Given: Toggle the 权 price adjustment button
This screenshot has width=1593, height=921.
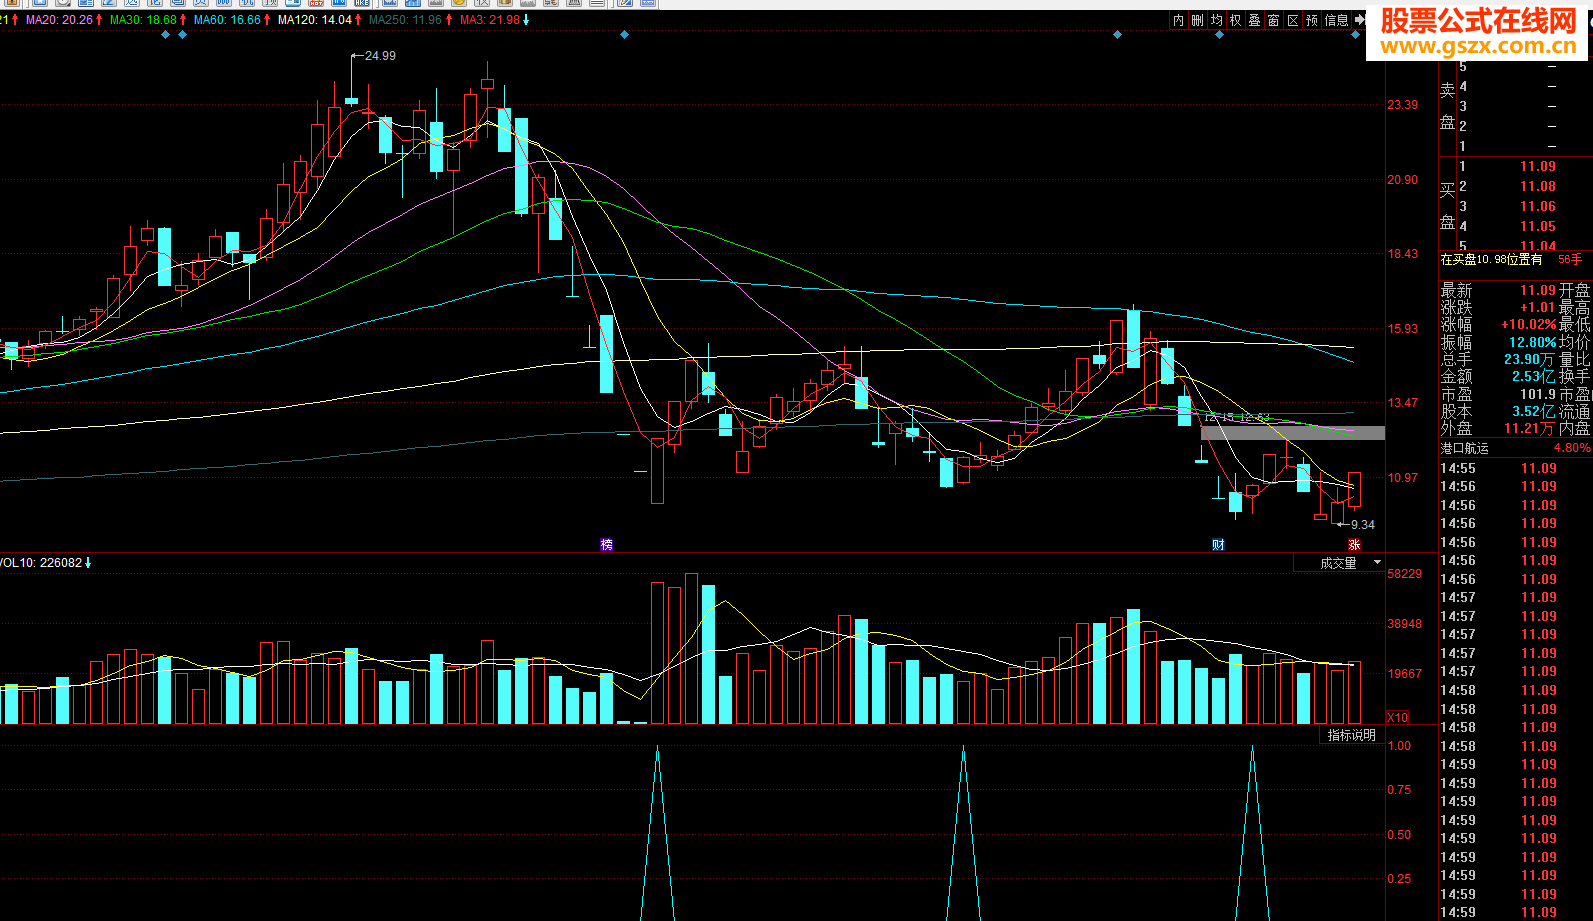Looking at the screenshot, I should [1235, 20].
